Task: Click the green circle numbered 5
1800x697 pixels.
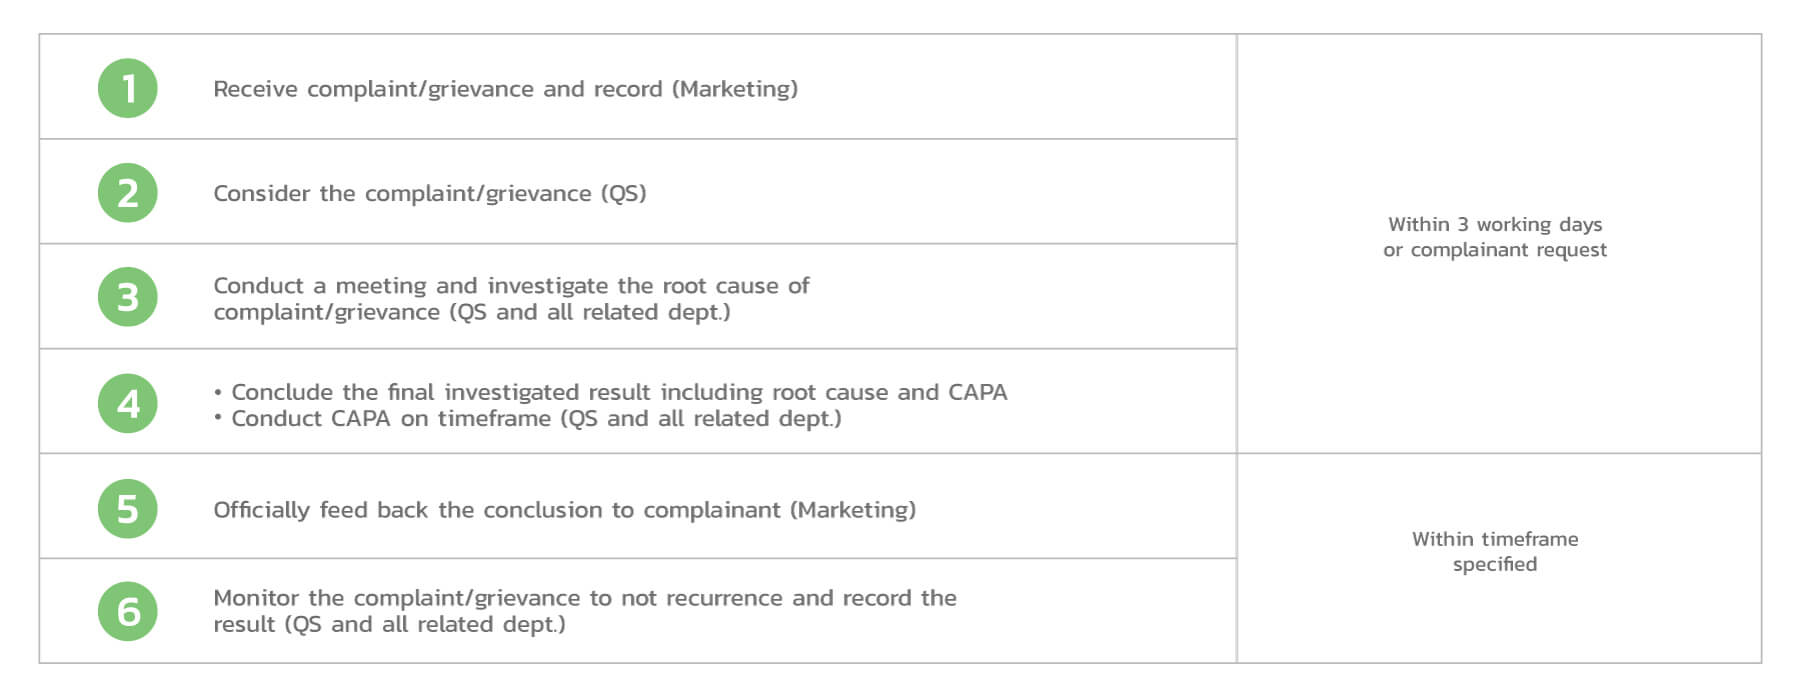Action: click(128, 509)
